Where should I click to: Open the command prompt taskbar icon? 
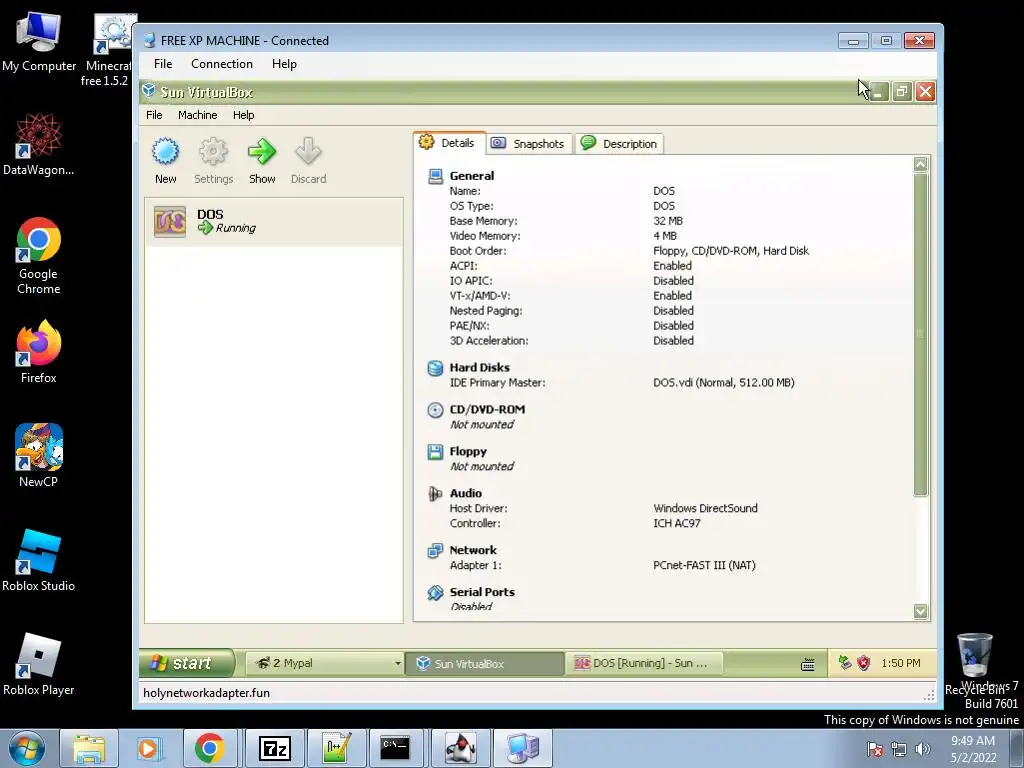pyautogui.click(x=395, y=748)
